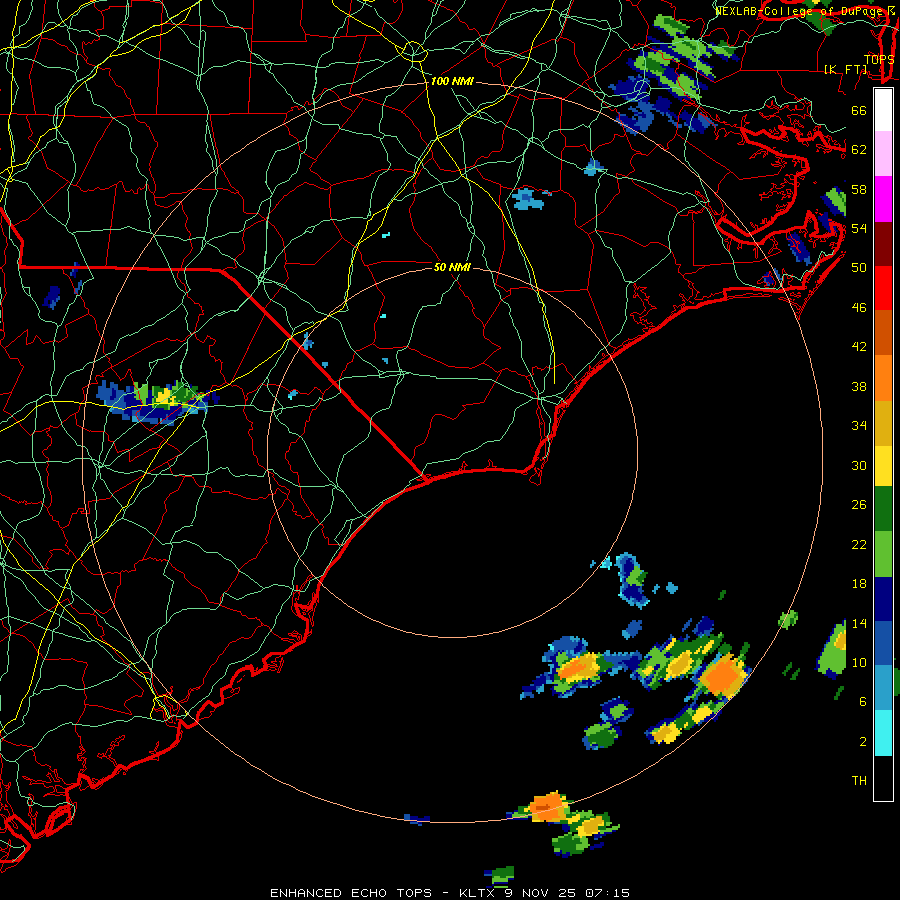Select the 50 legend value label

(x=859, y=267)
